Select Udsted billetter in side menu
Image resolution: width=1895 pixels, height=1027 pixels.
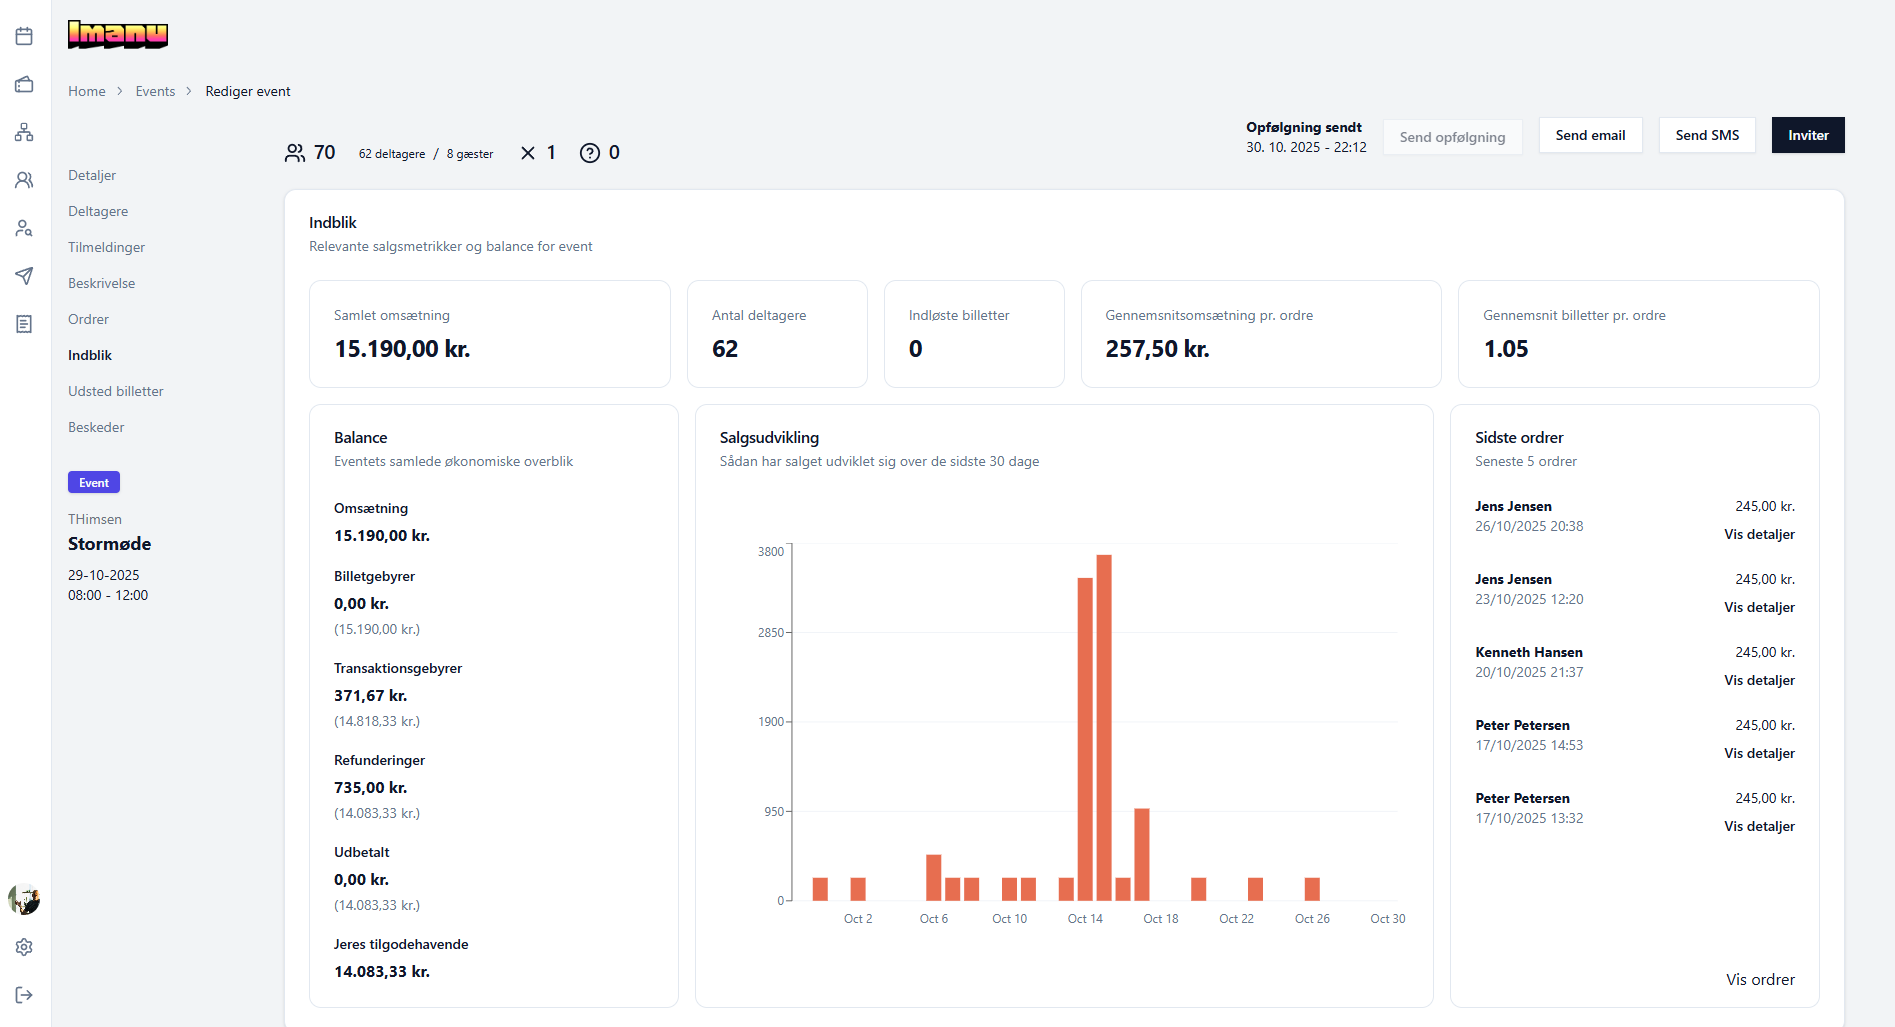(115, 391)
